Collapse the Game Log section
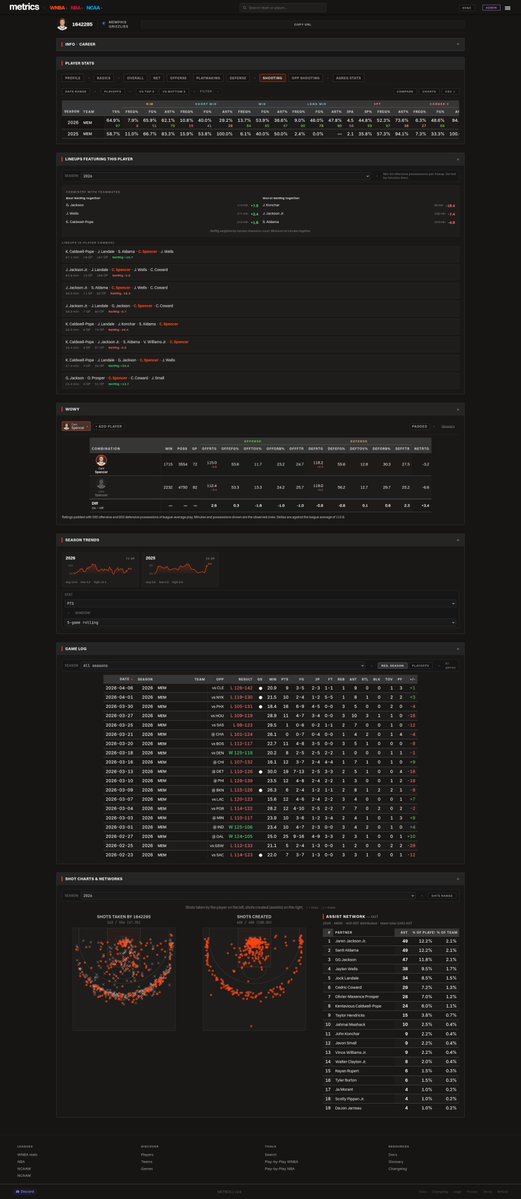Viewport: 521px width, 1199px height. pos(458,648)
